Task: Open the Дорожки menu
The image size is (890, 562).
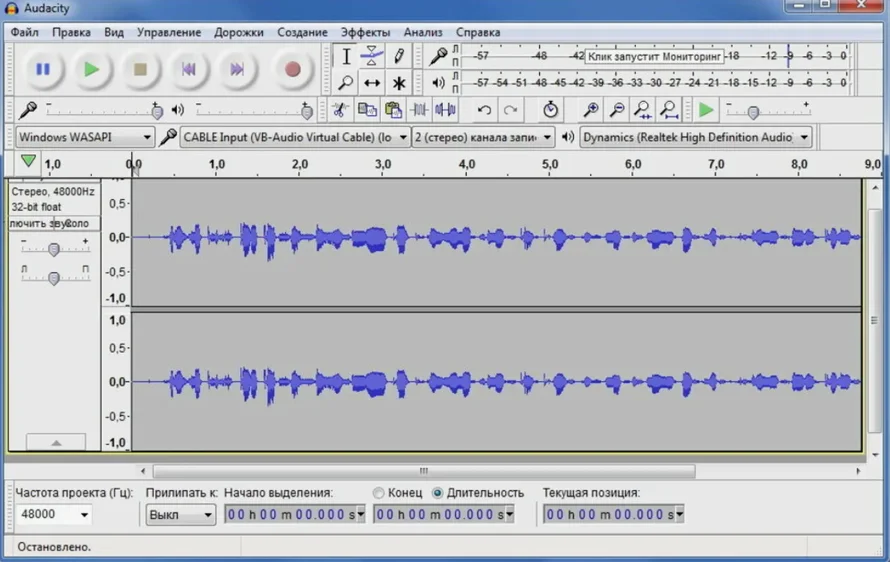Action: pos(238,32)
